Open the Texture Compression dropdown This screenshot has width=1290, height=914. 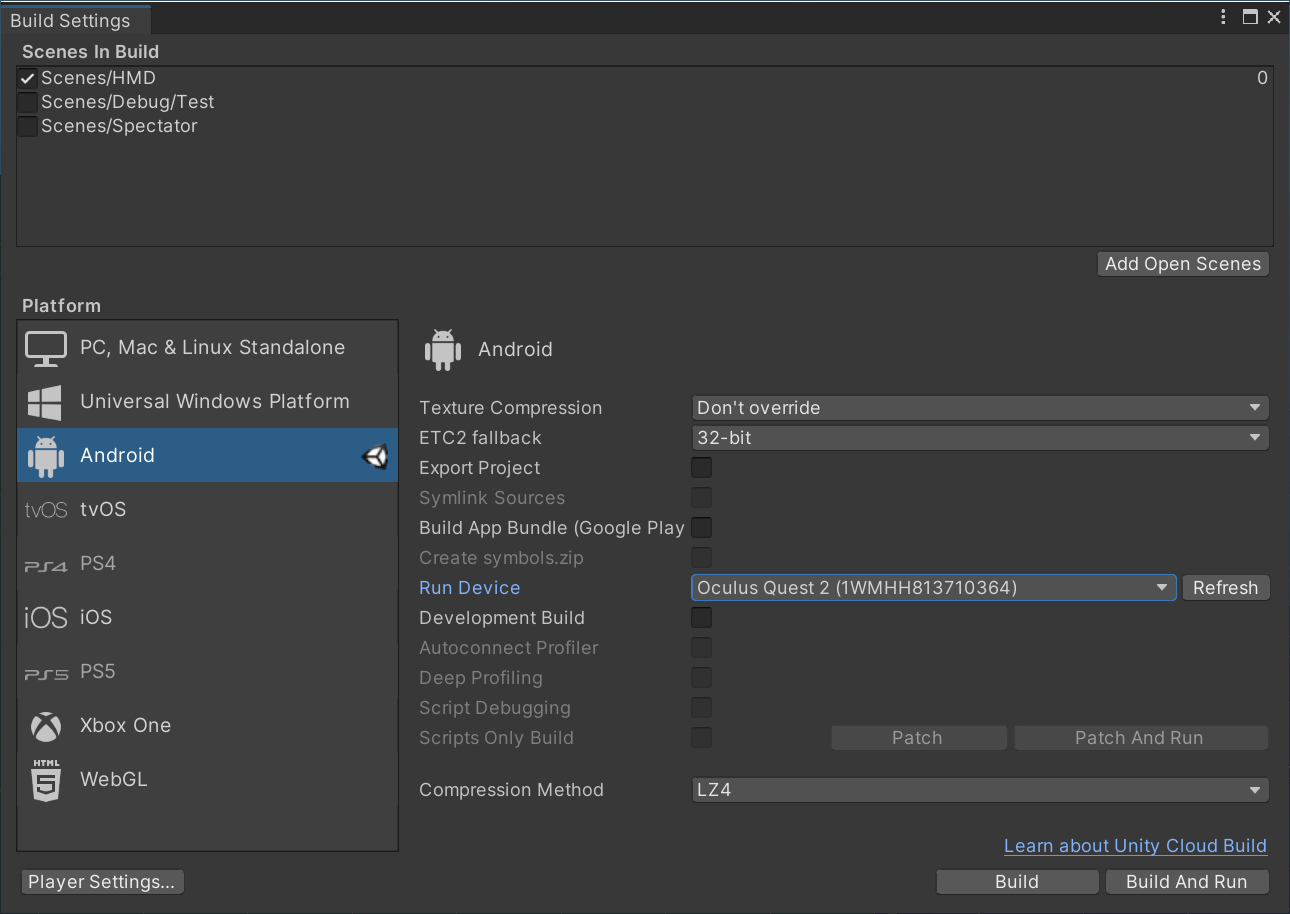coord(980,408)
